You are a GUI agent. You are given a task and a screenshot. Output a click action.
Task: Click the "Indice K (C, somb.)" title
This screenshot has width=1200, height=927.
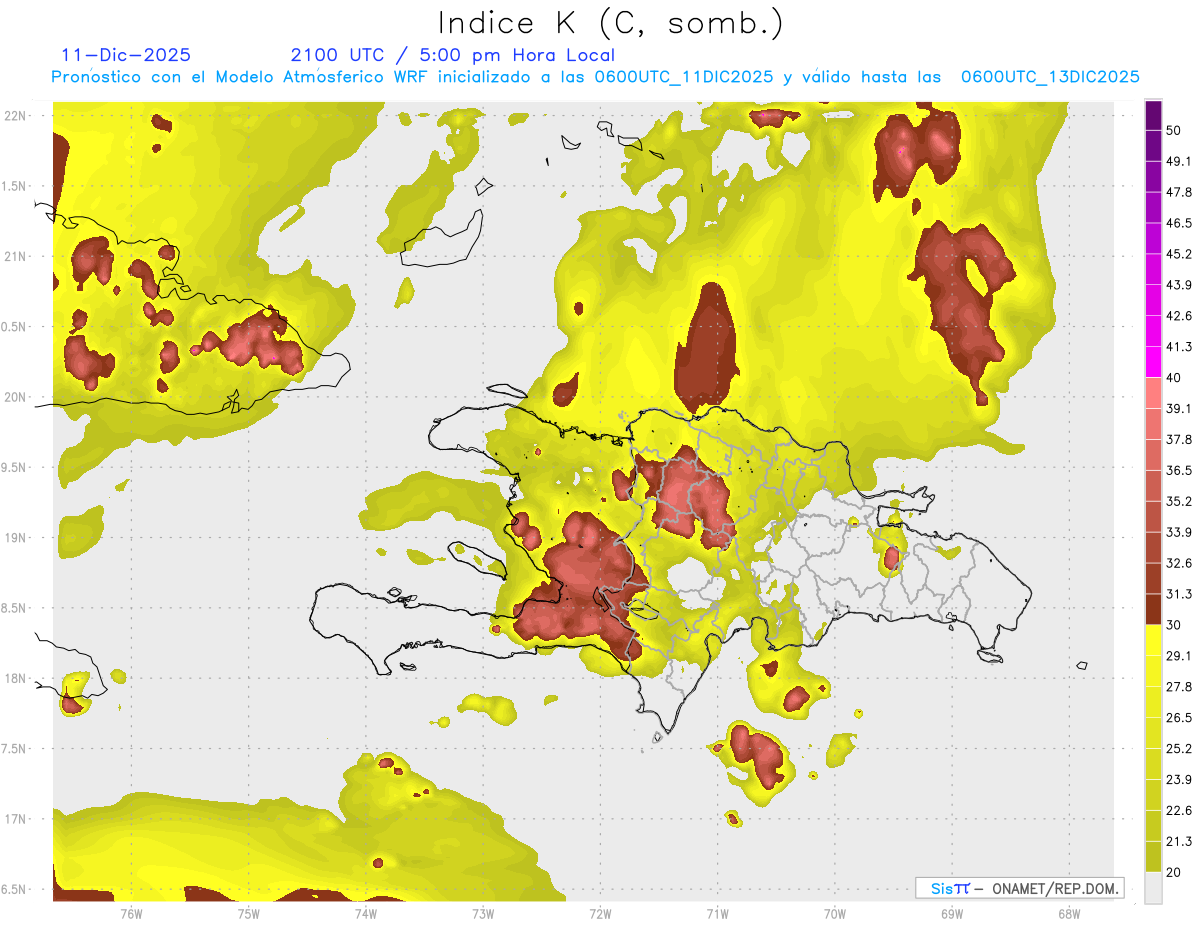click(610, 22)
